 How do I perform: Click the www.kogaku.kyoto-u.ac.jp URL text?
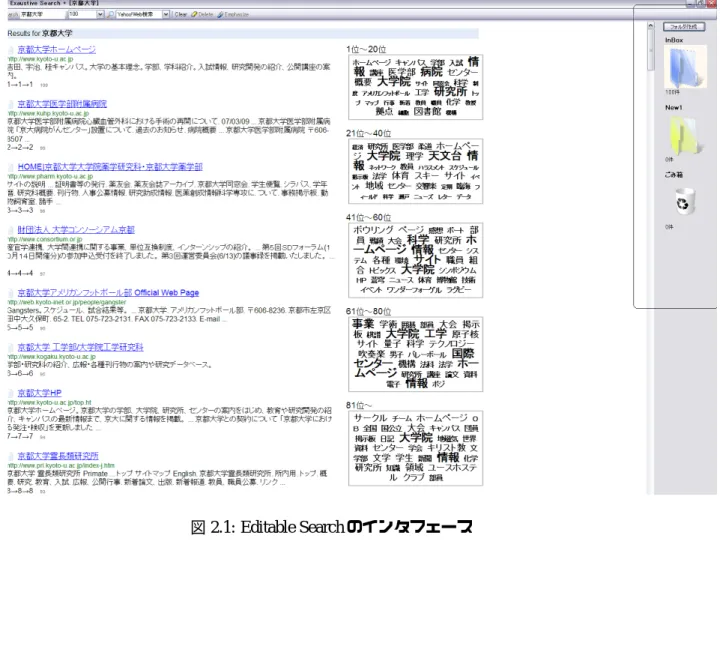click(52, 356)
